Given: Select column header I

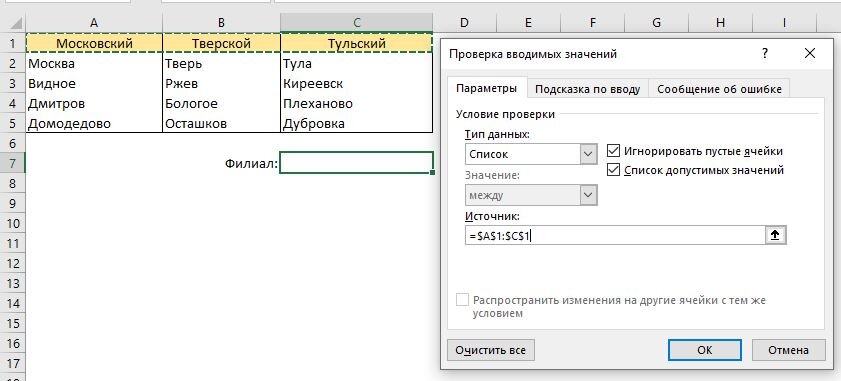Looking at the screenshot, I should coord(785,23).
